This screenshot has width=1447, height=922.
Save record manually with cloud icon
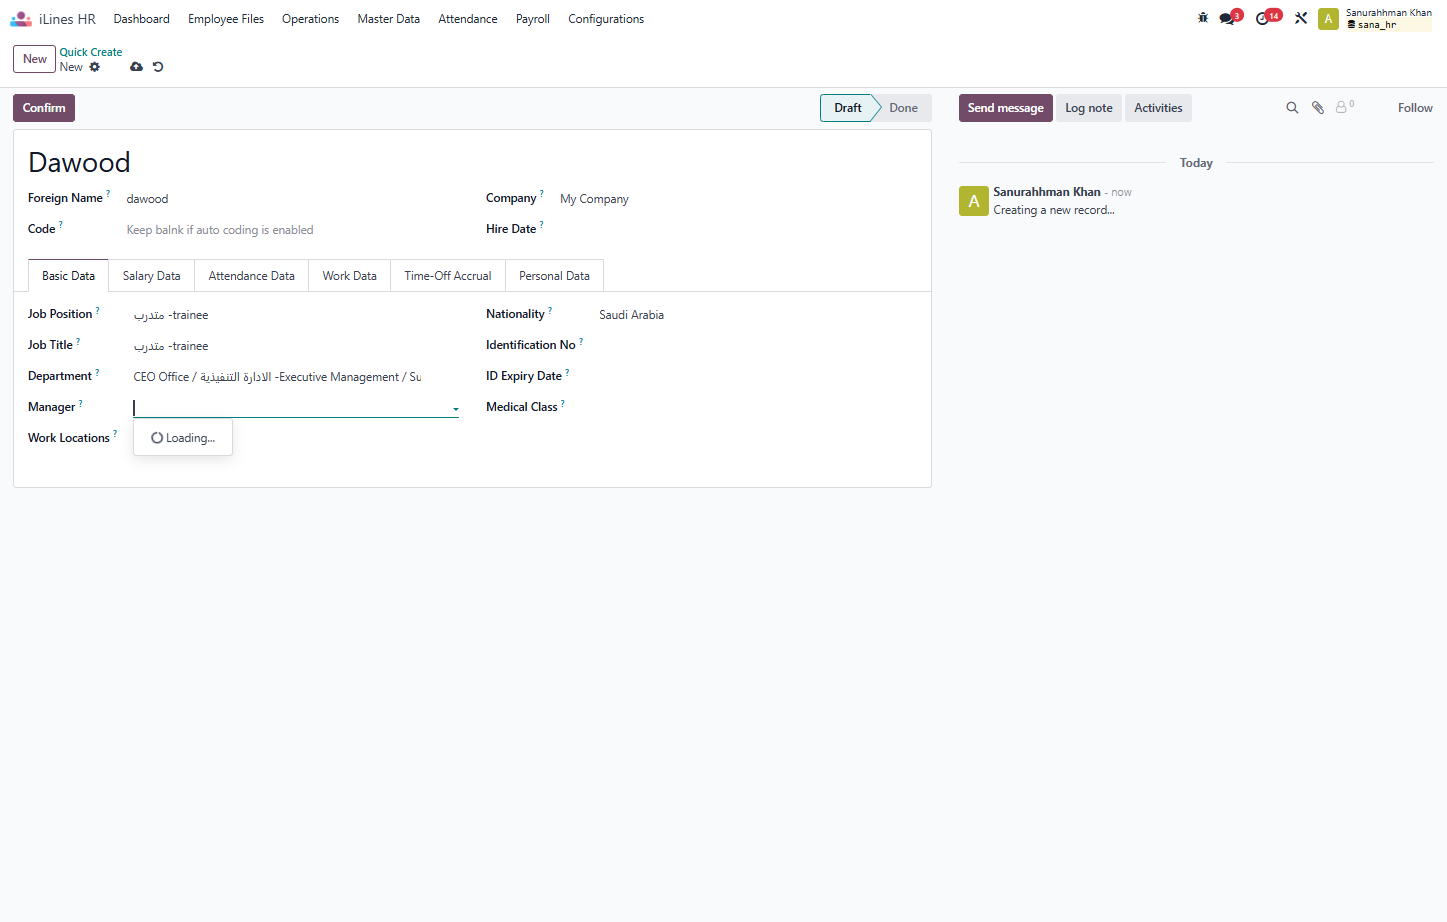[x=136, y=67]
